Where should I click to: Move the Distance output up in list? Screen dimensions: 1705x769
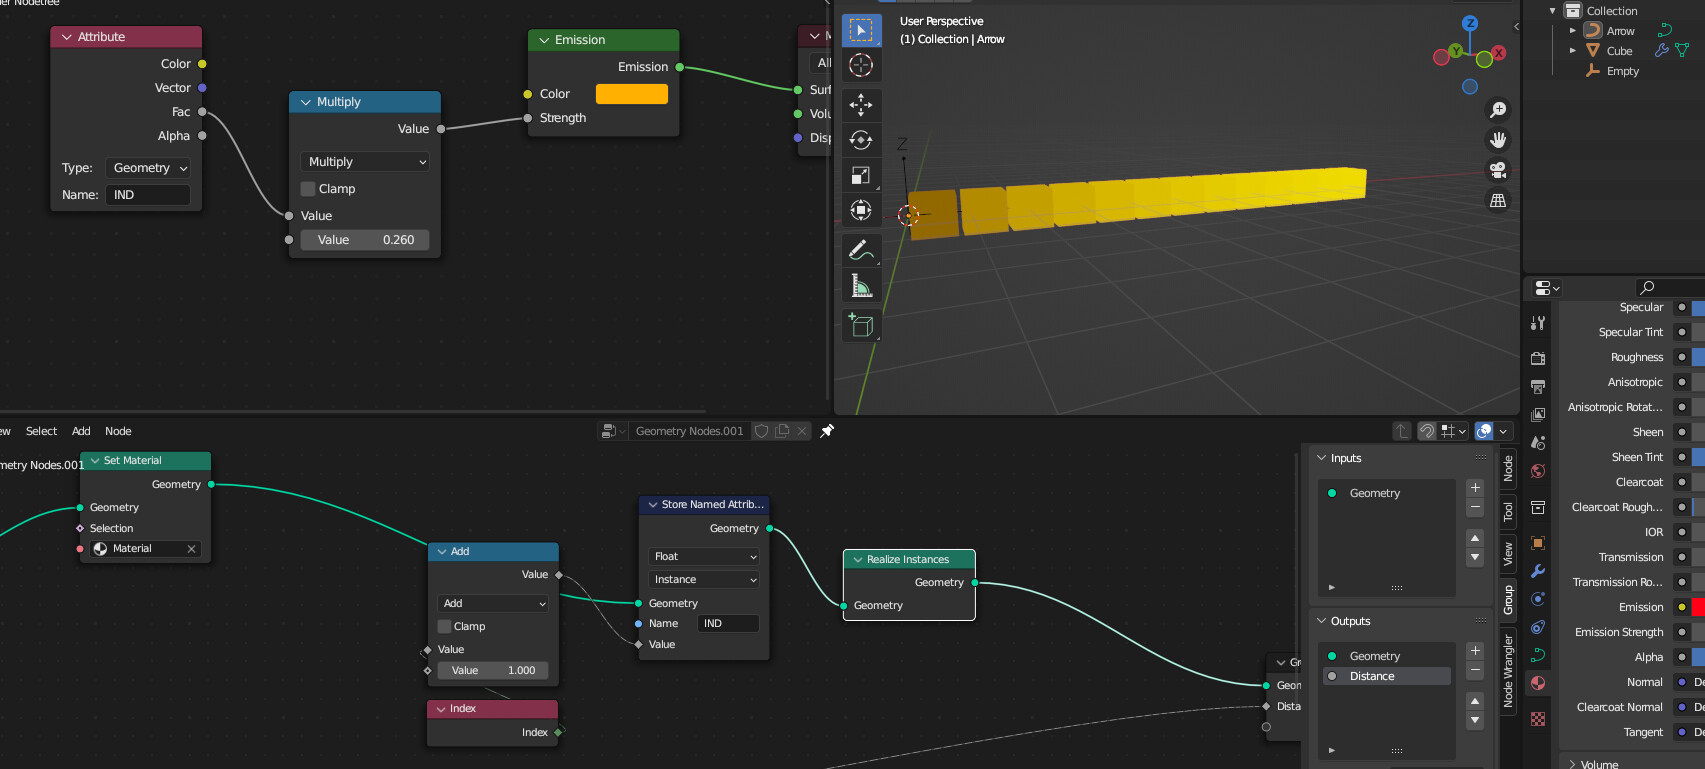pos(1475,700)
